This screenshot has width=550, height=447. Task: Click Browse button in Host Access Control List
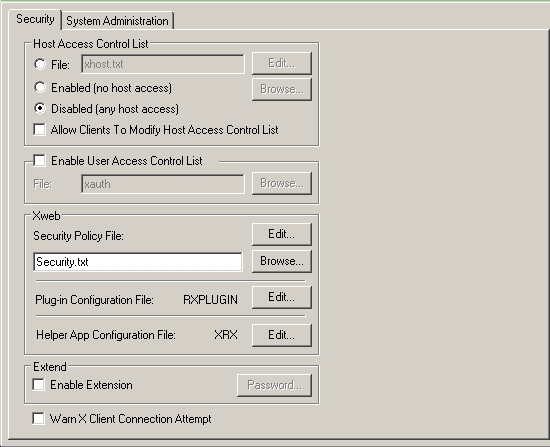click(x=282, y=89)
